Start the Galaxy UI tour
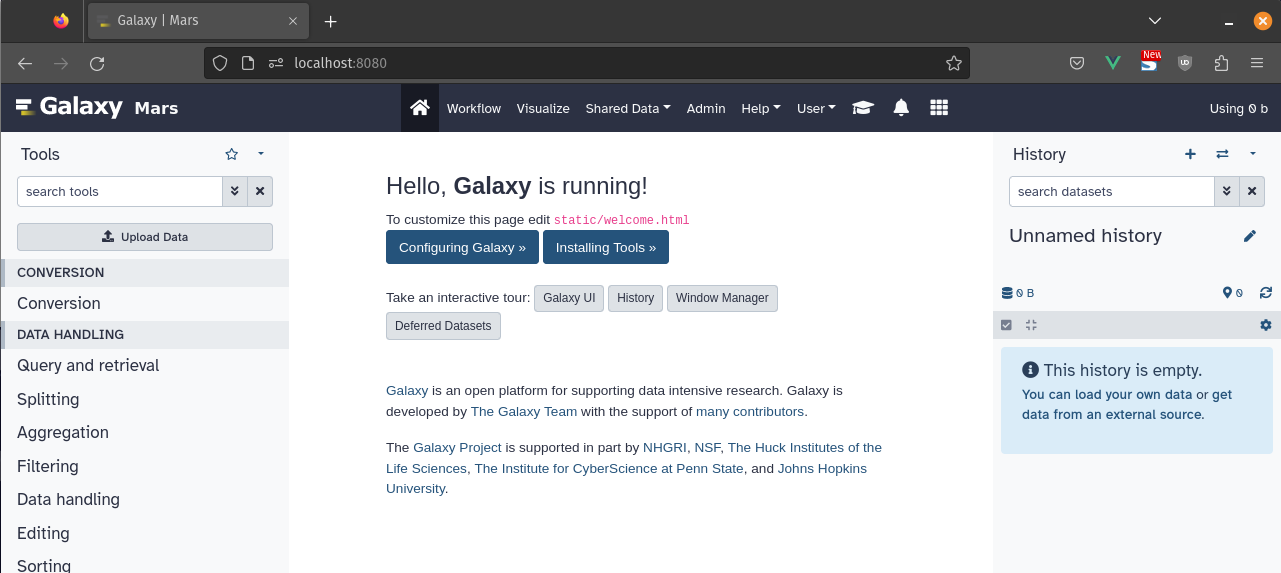Screen dimensions: 1281x573 [569, 298]
